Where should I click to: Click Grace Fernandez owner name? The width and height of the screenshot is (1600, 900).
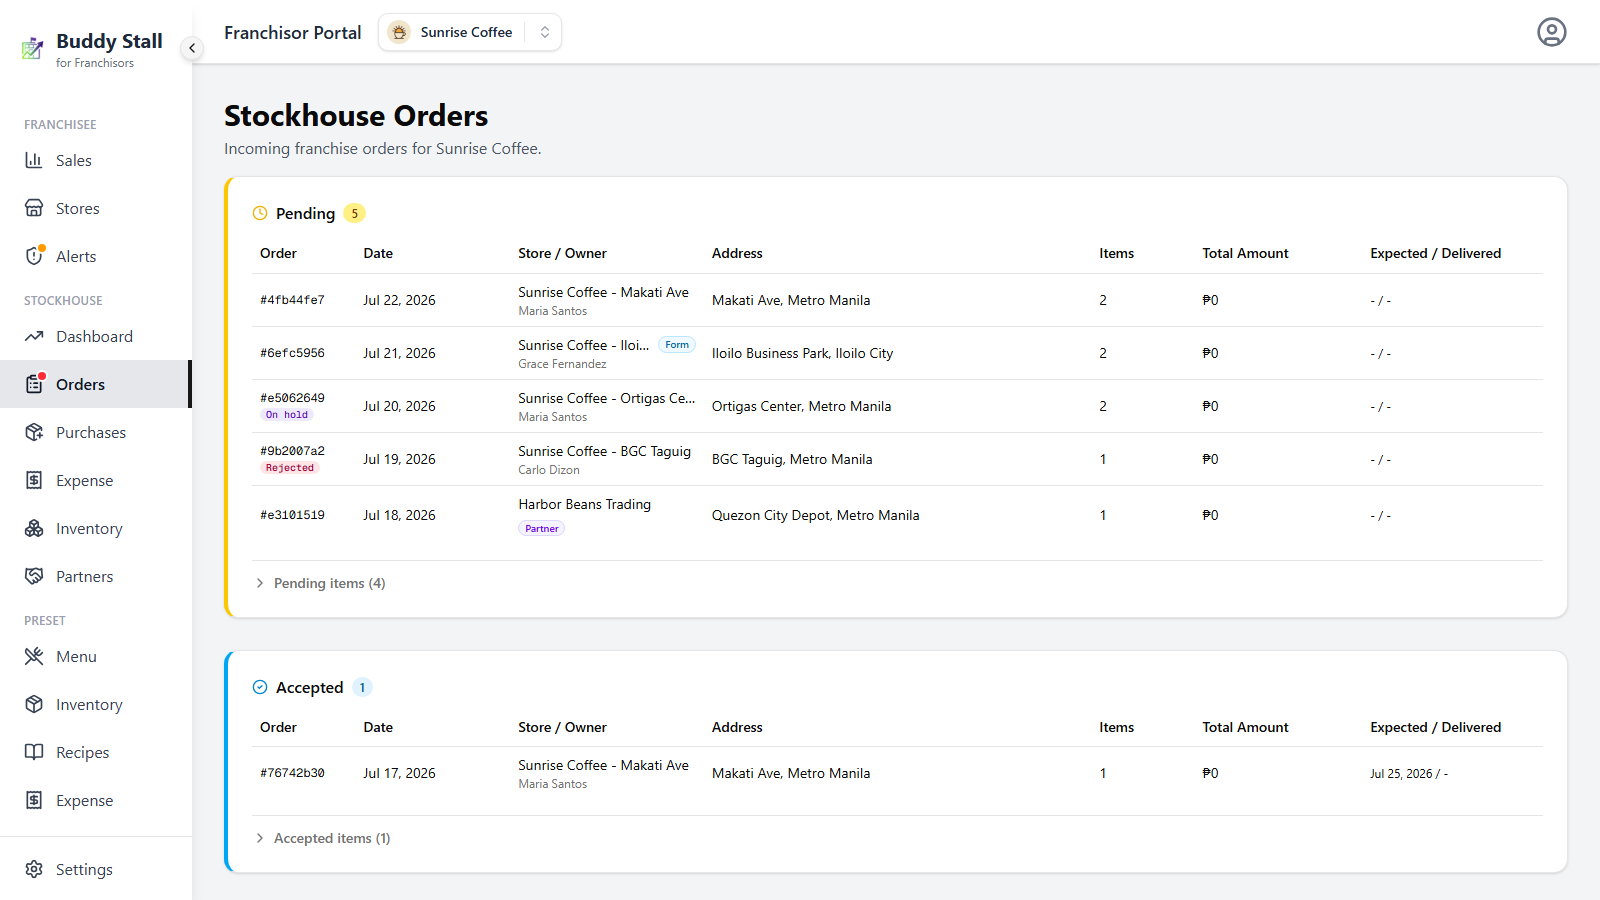562,364
